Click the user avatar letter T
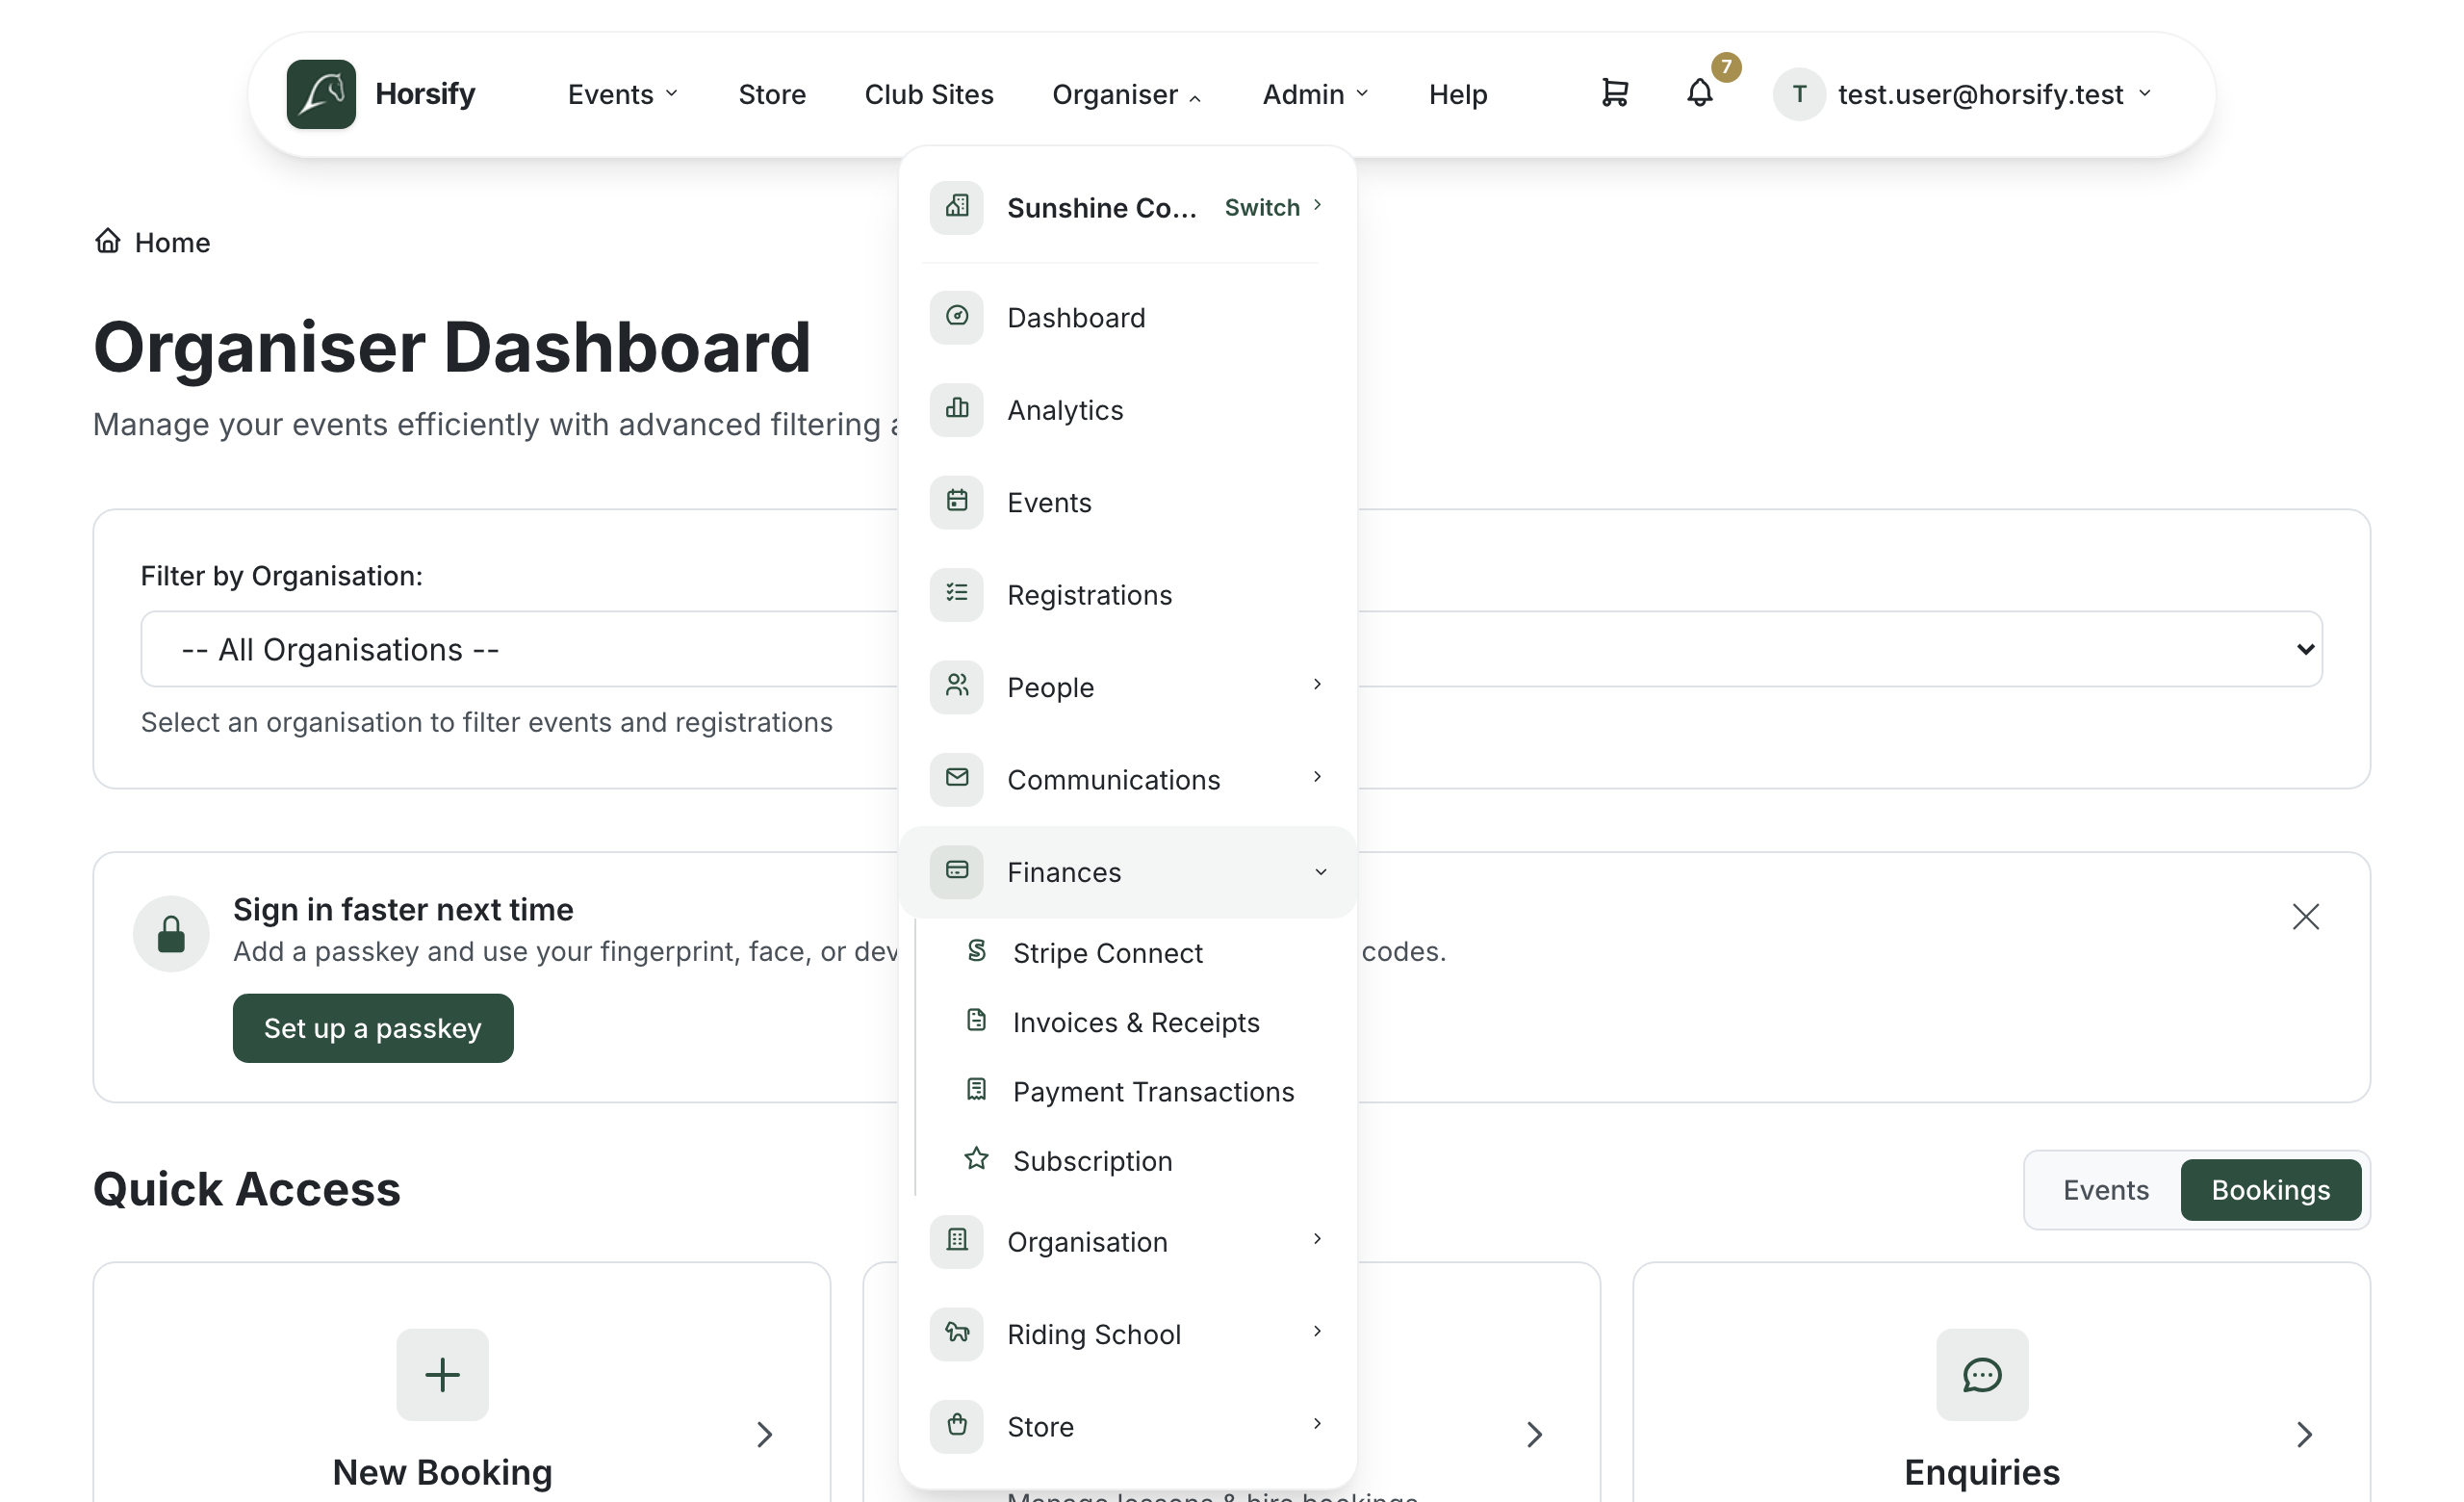 [1799, 94]
